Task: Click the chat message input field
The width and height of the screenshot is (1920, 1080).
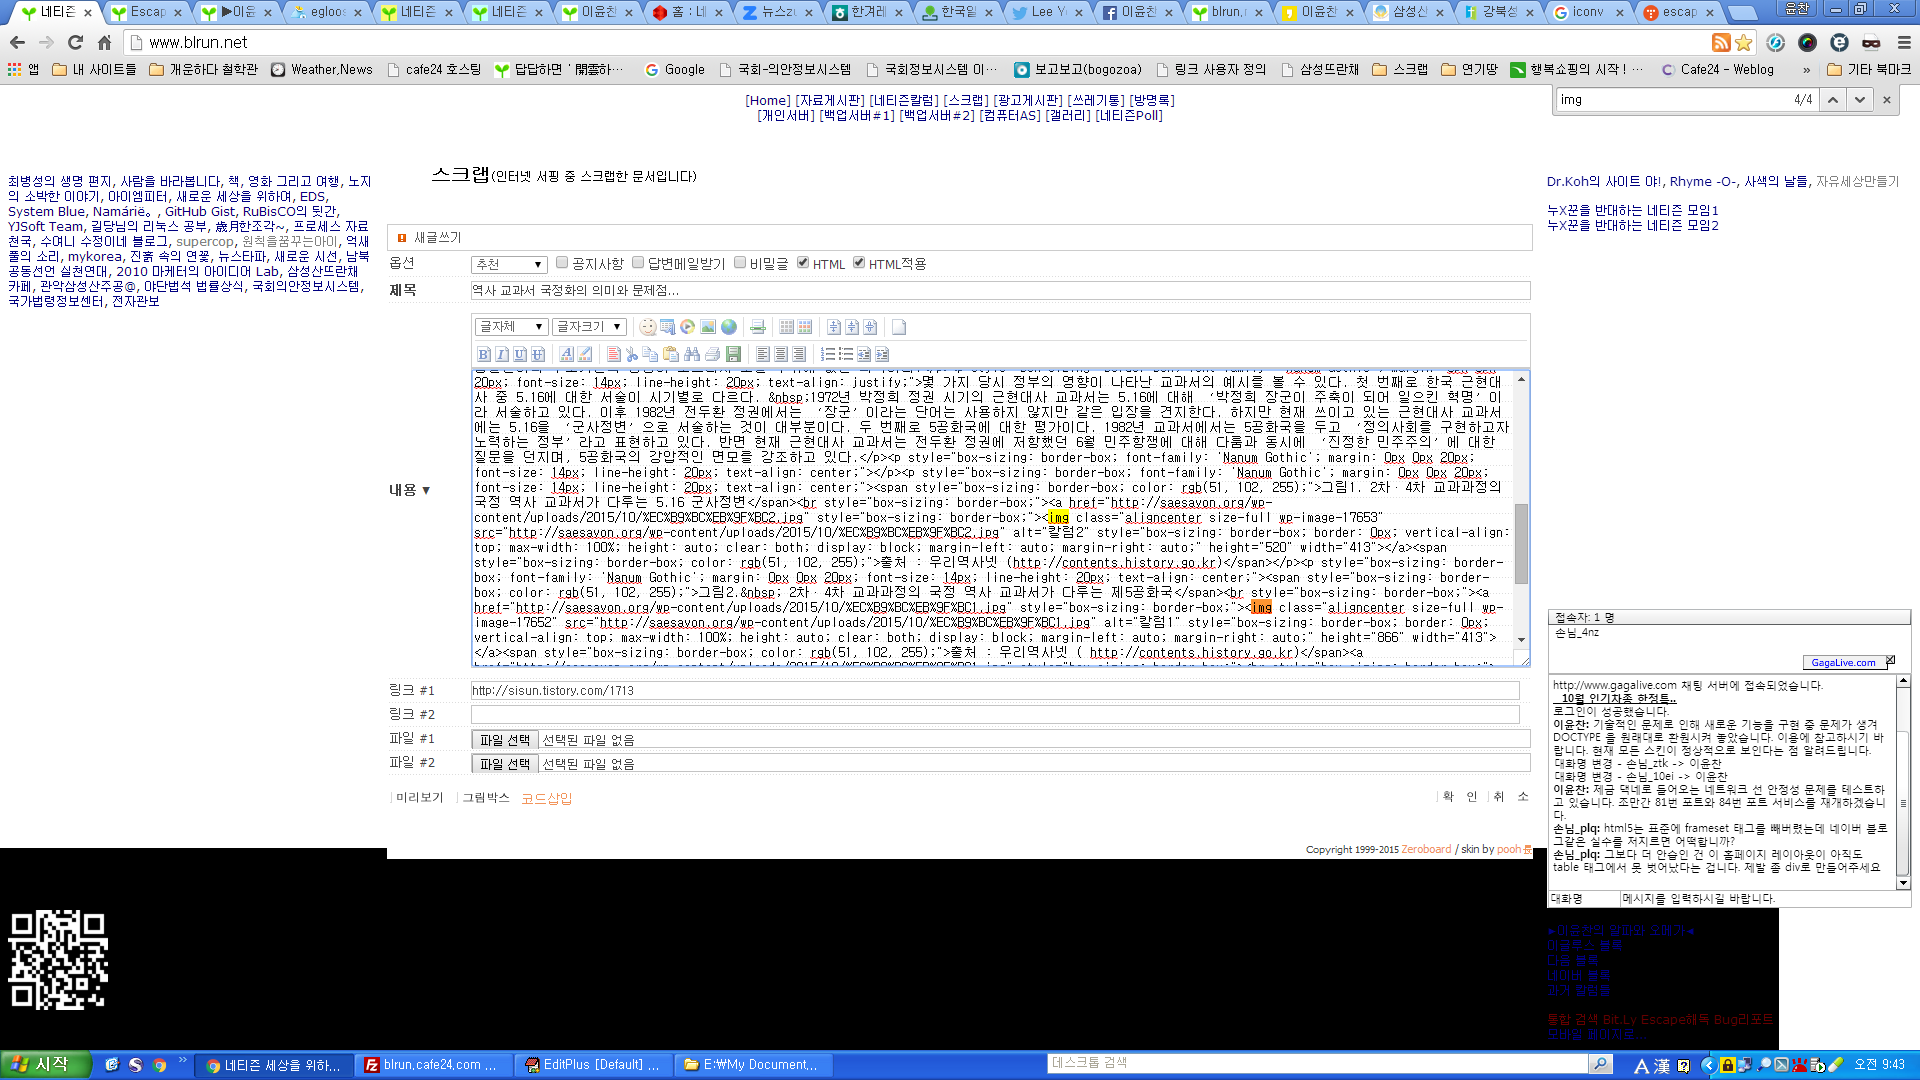Action: point(1763,898)
